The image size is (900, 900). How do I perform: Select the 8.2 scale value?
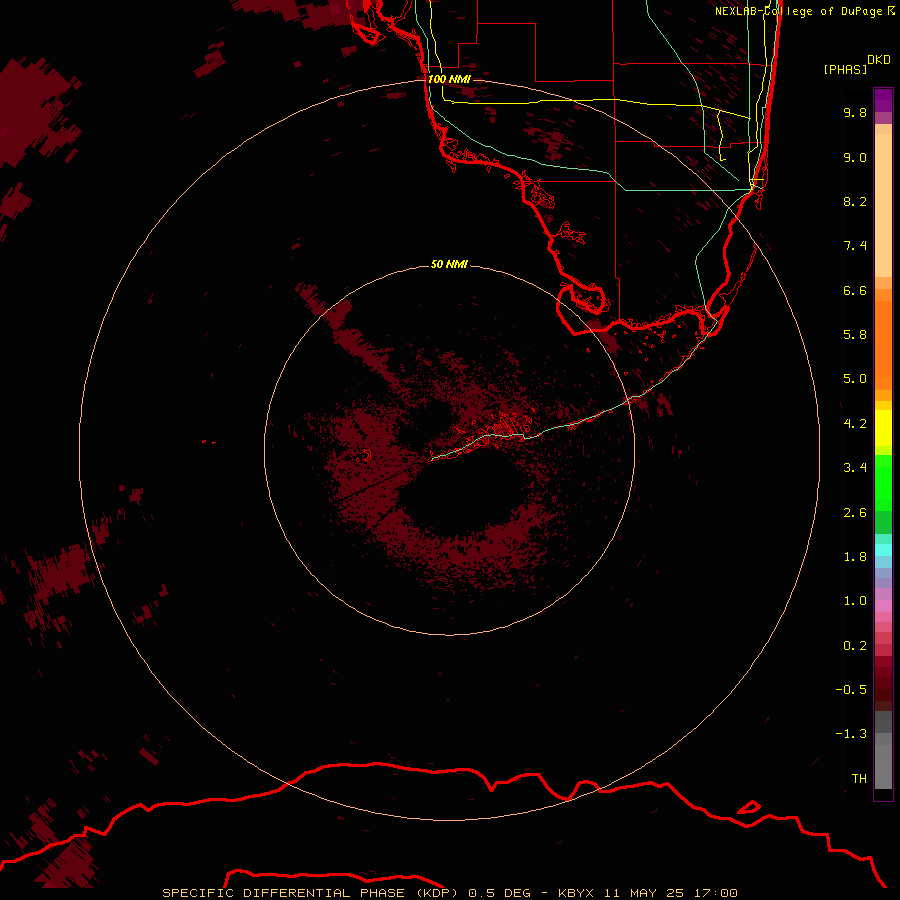[x=855, y=201]
